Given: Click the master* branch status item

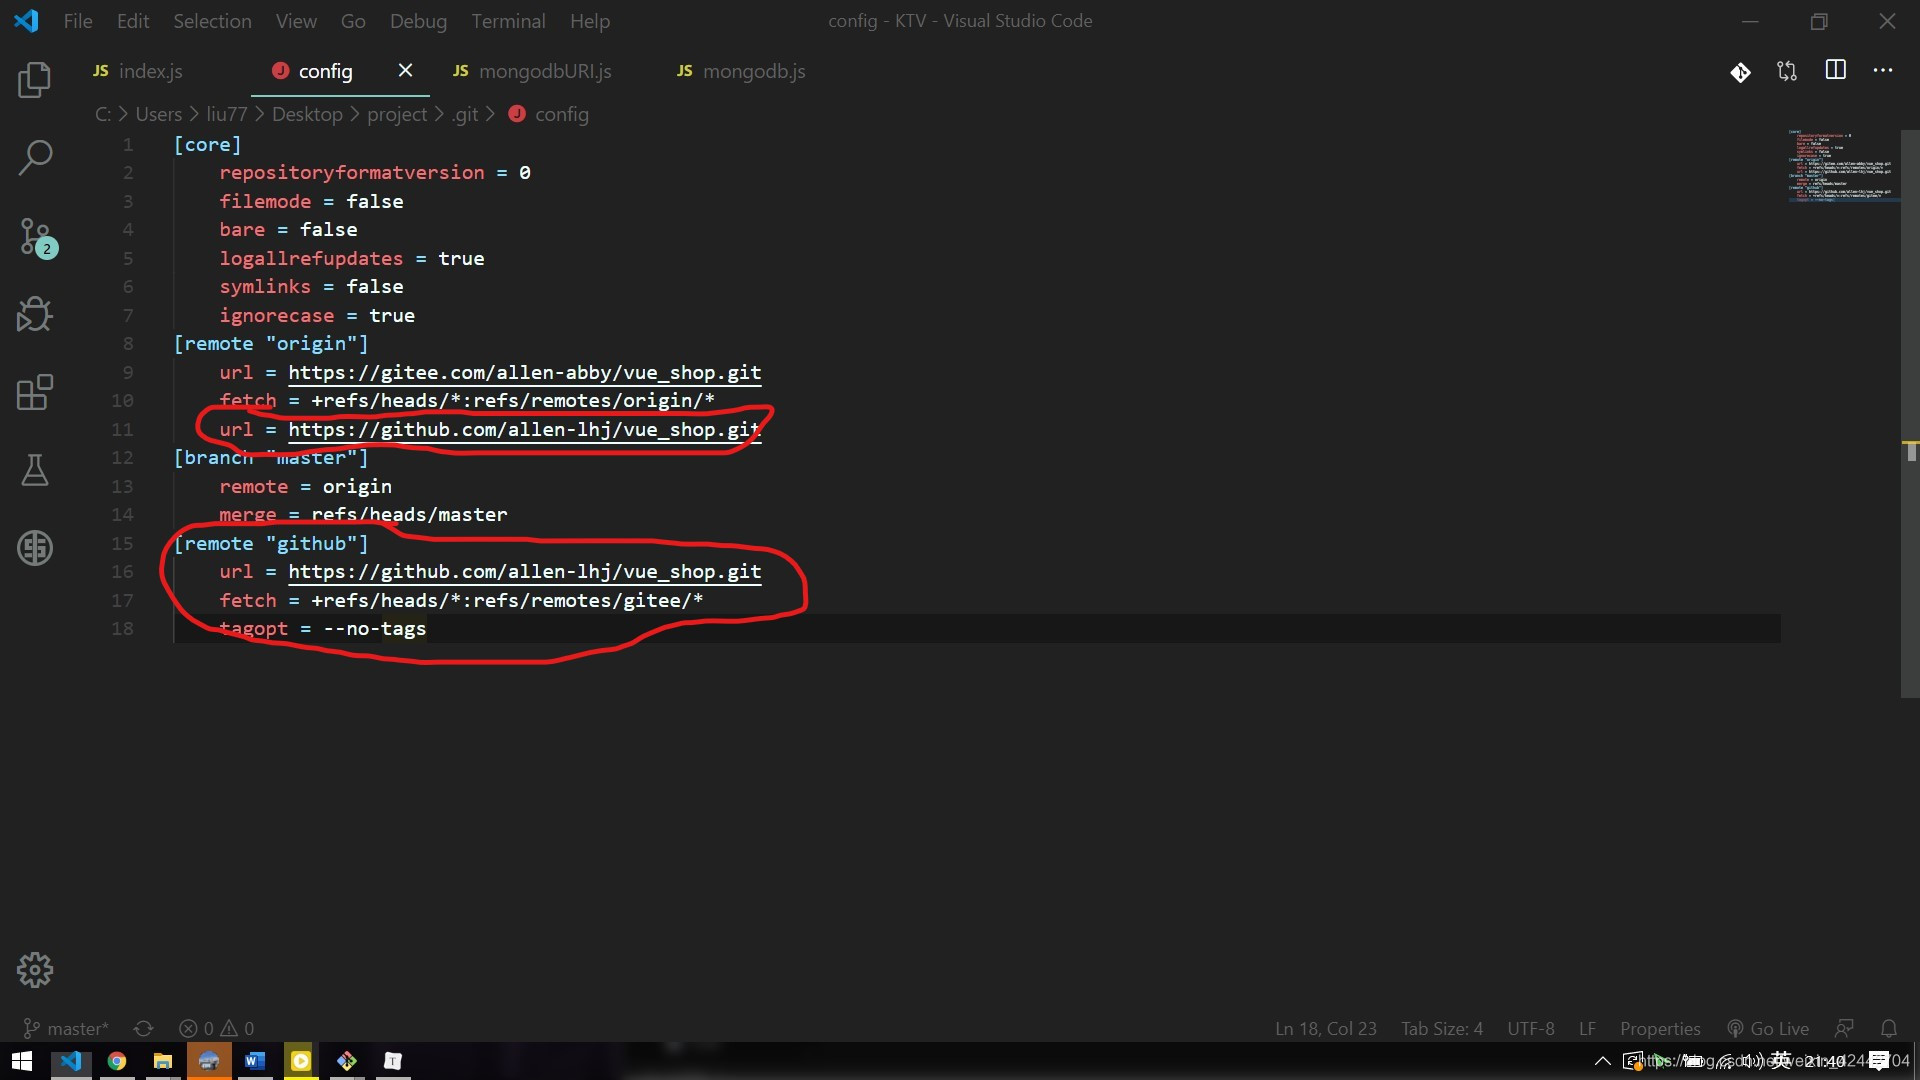Looking at the screenshot, I should pos(65,1028).
